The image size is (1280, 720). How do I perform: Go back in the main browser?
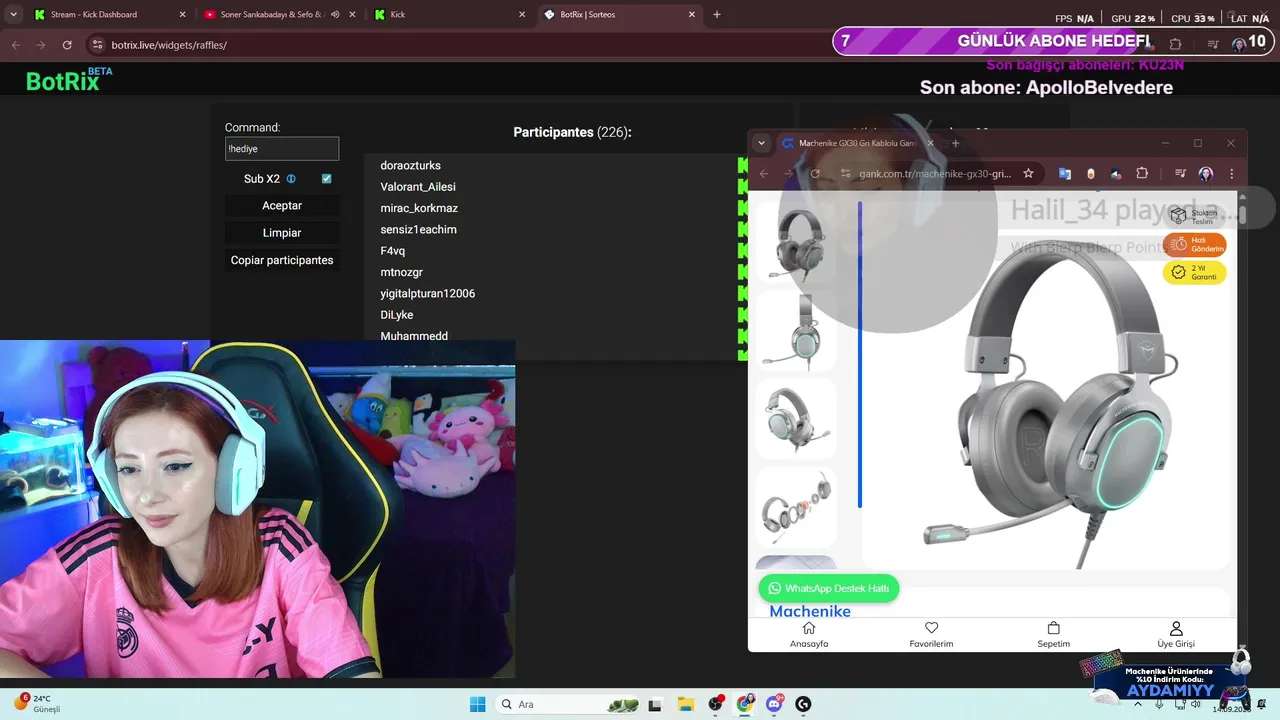(x=15, y=45)
